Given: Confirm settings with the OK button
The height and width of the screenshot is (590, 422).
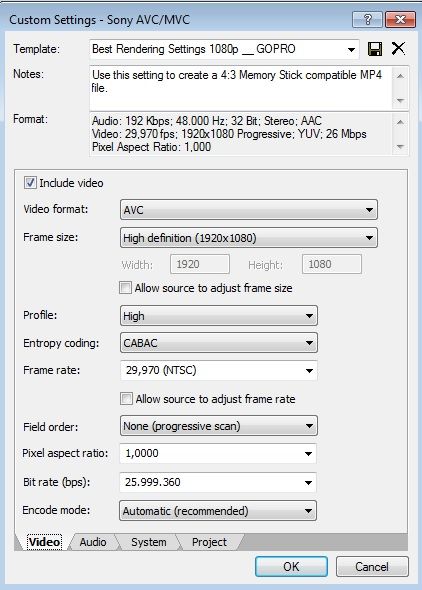Looking at the screenshot, I should pos(291,566).
